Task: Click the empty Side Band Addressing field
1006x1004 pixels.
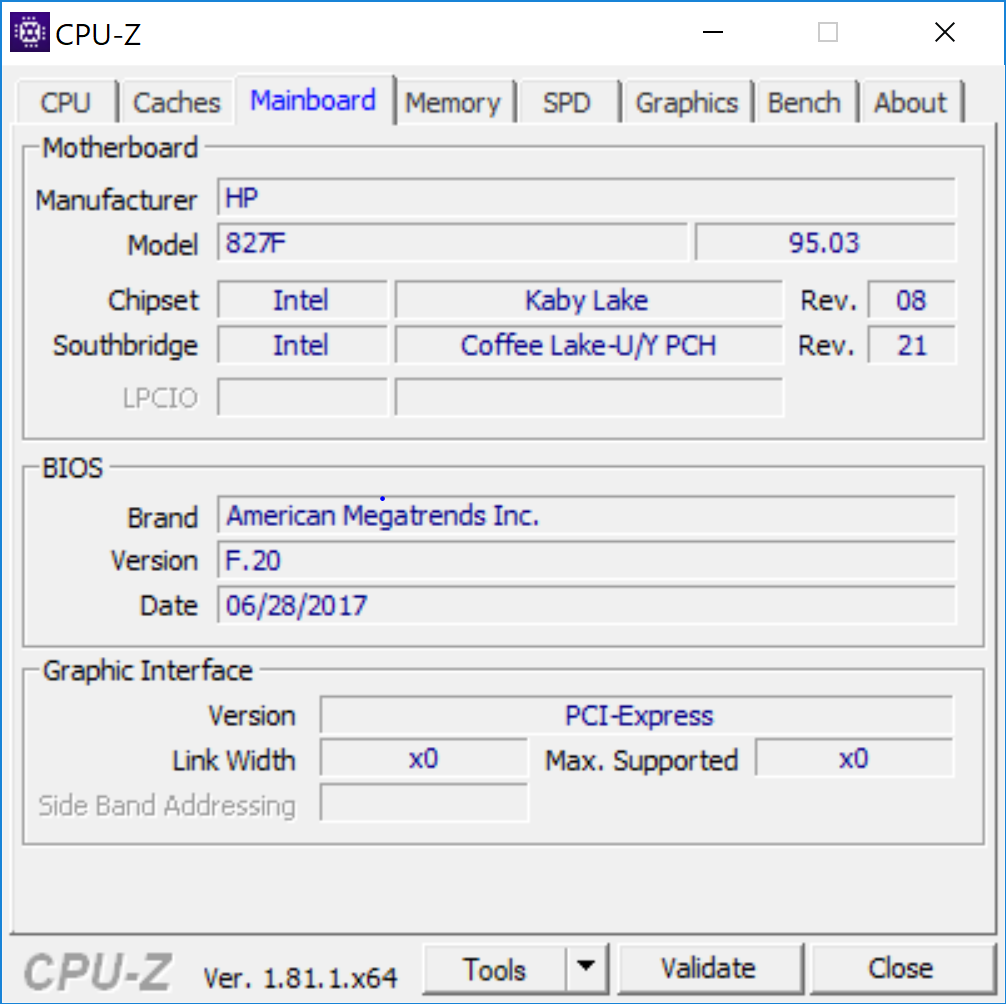Action: (424, 803)
